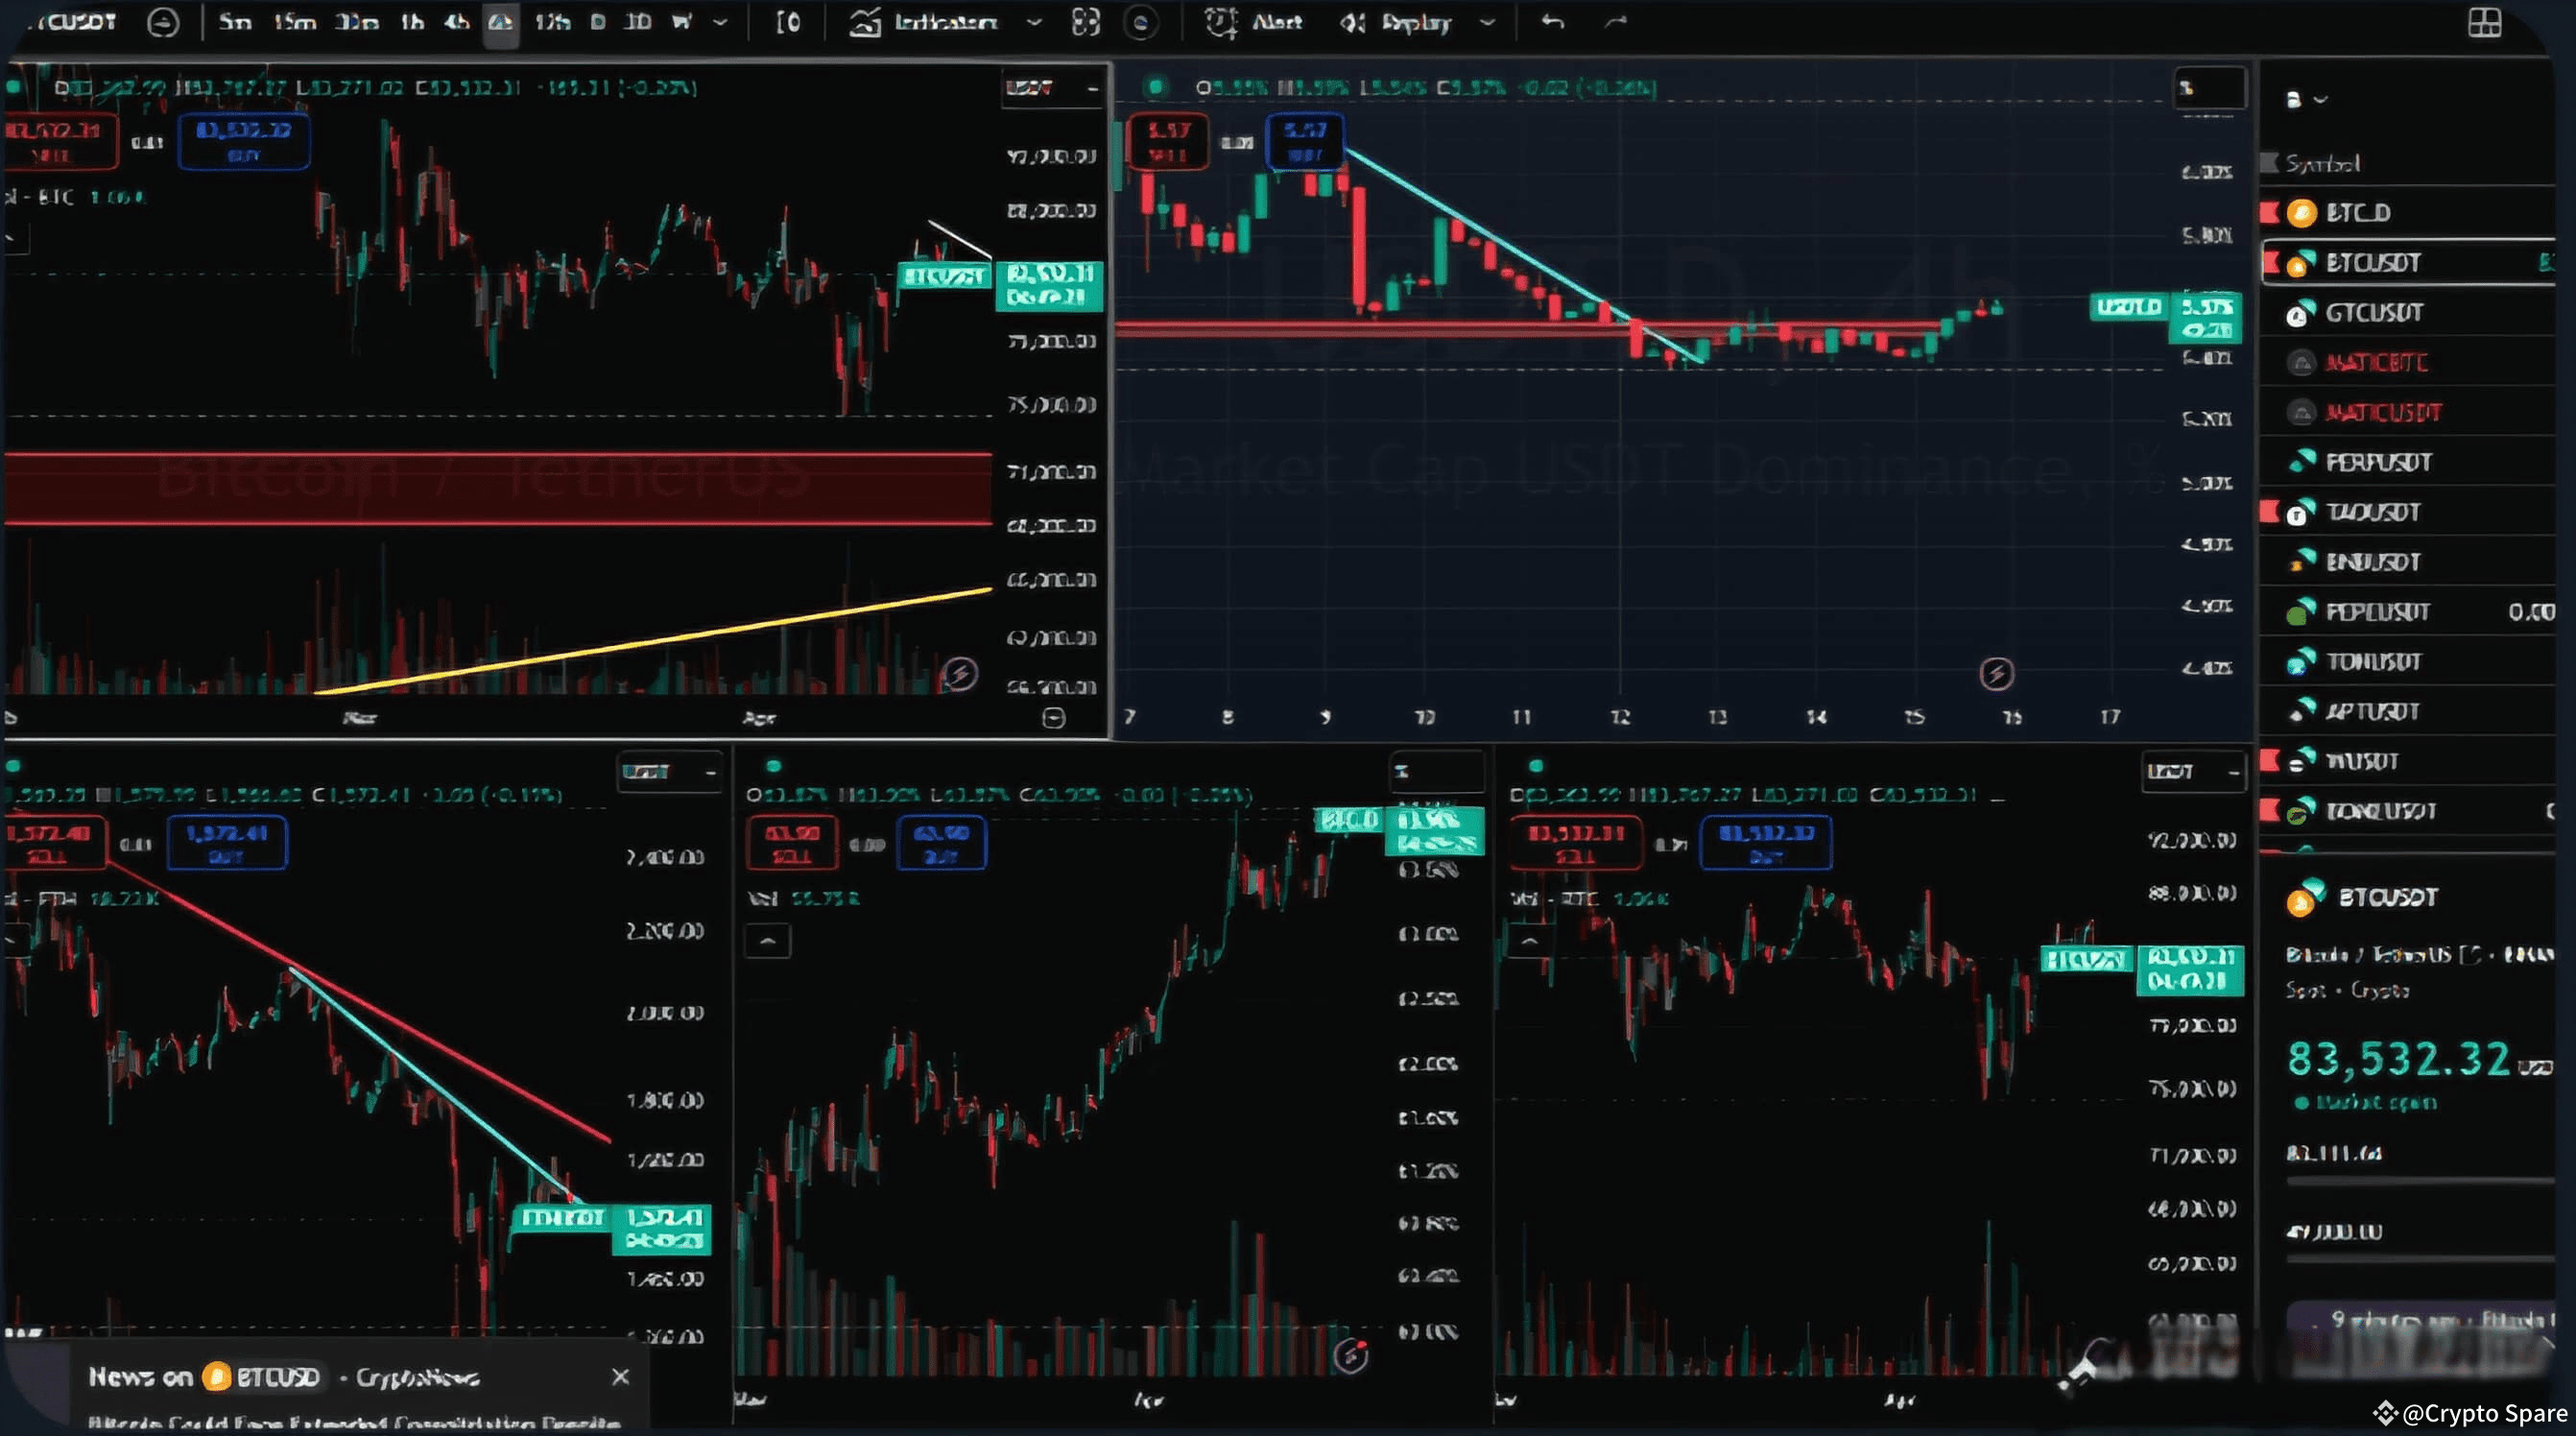
Task: Expand the Replay options chevron
Action: click(x=1488, y=22)
